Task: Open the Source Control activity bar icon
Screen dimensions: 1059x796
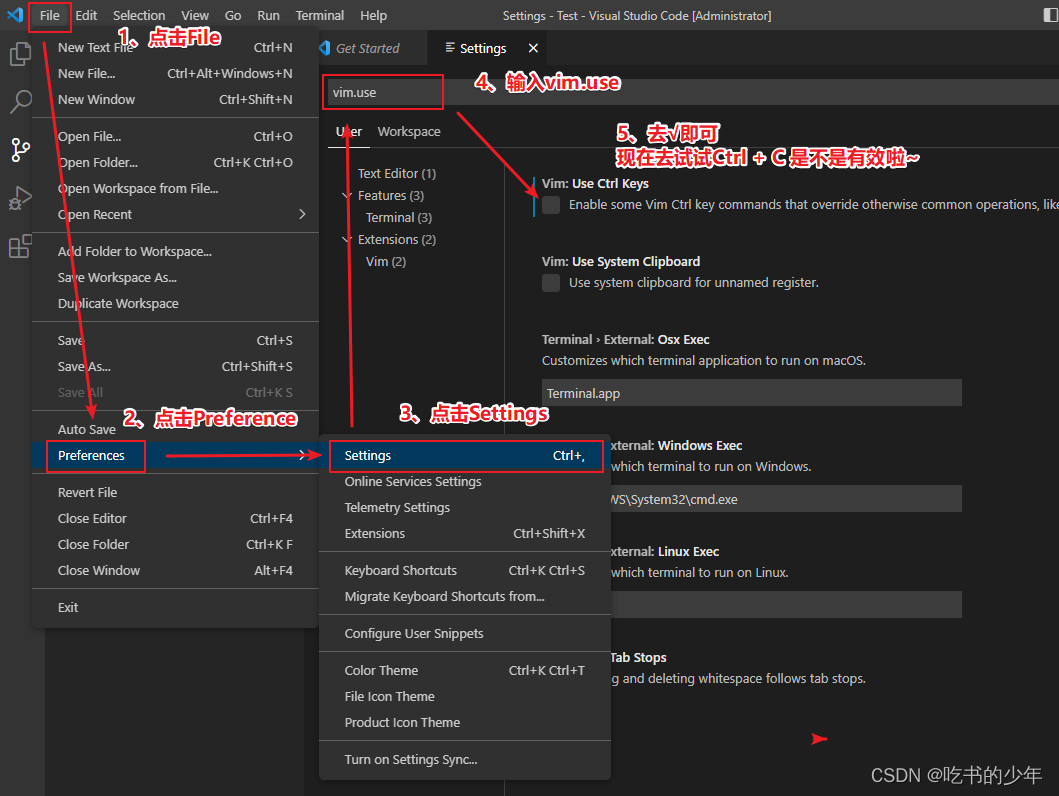Action: tap(20, 149)
